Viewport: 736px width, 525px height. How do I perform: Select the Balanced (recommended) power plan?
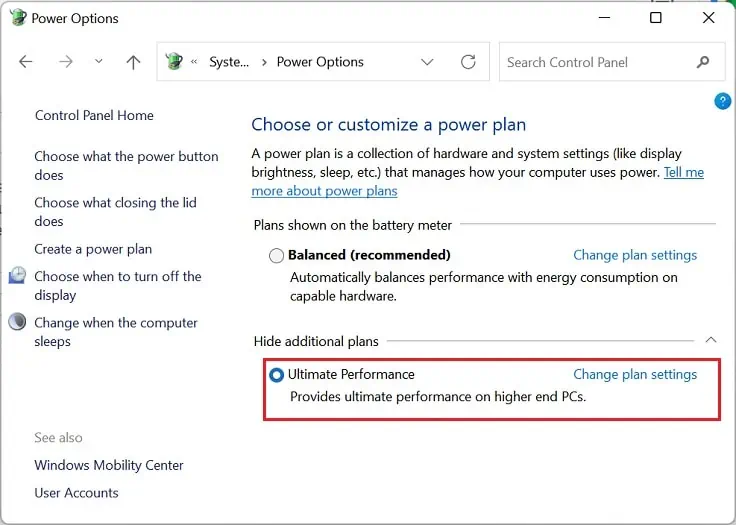click(x=277, y=255)
